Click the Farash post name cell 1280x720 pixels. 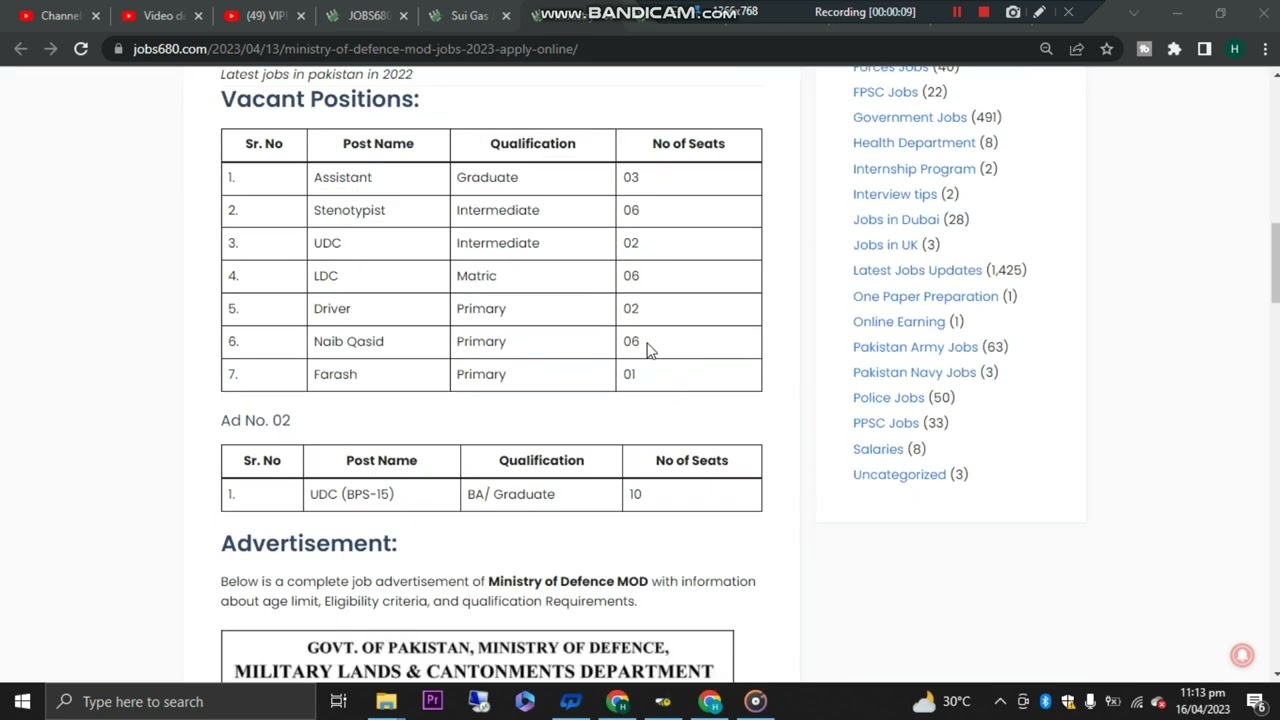(x=378, y=374)
